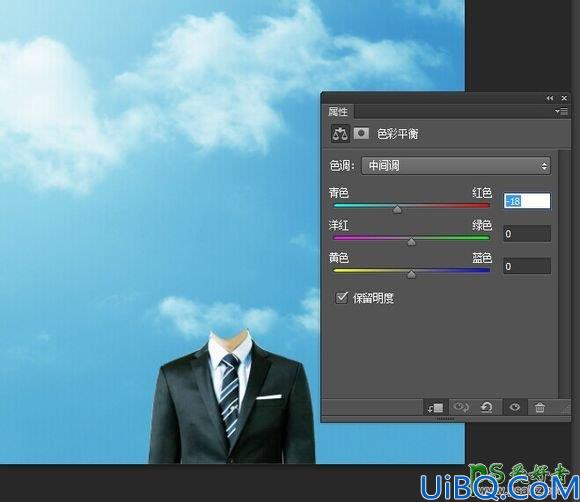Collapse Properties panel double-arrow icon
The image size is (580, 502).
550,98
